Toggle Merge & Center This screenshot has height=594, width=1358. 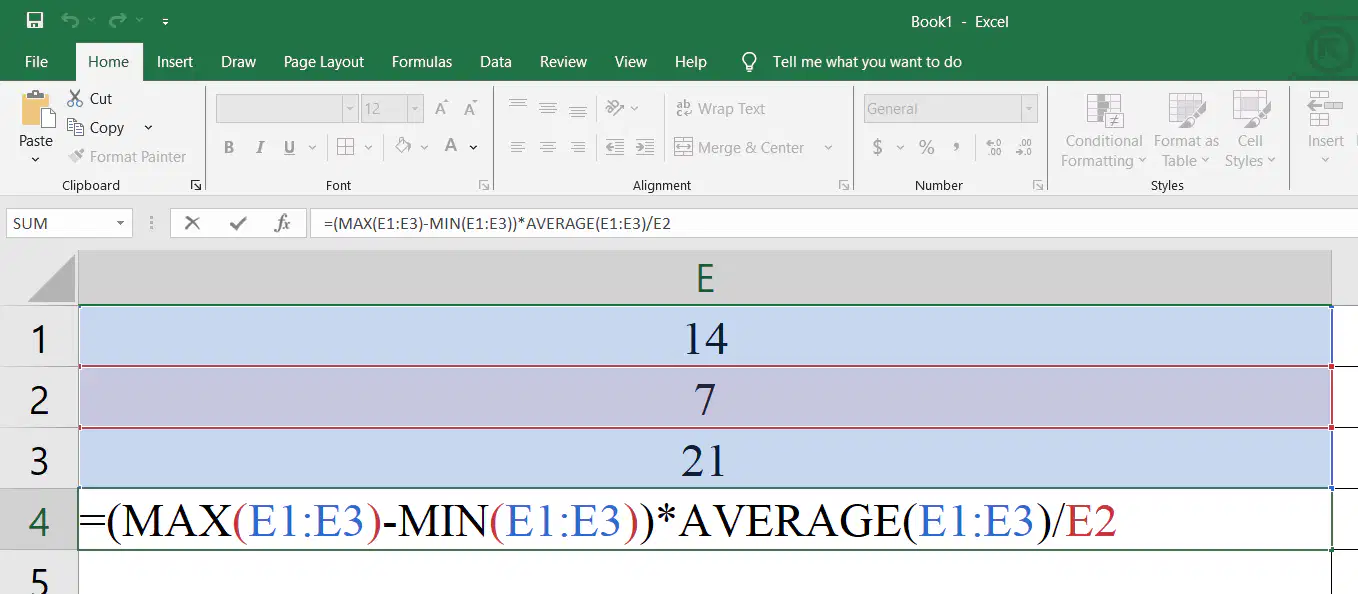tap(740, 147)
